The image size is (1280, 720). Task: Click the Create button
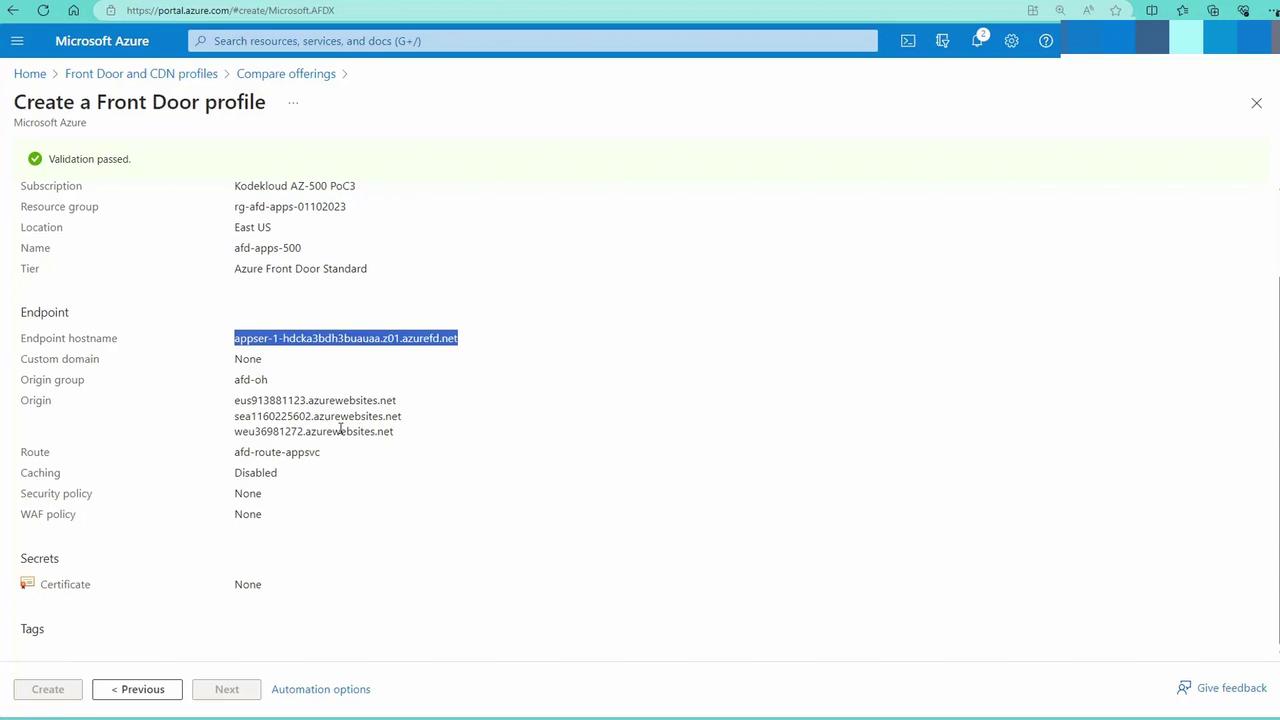(x=48, y=689)
